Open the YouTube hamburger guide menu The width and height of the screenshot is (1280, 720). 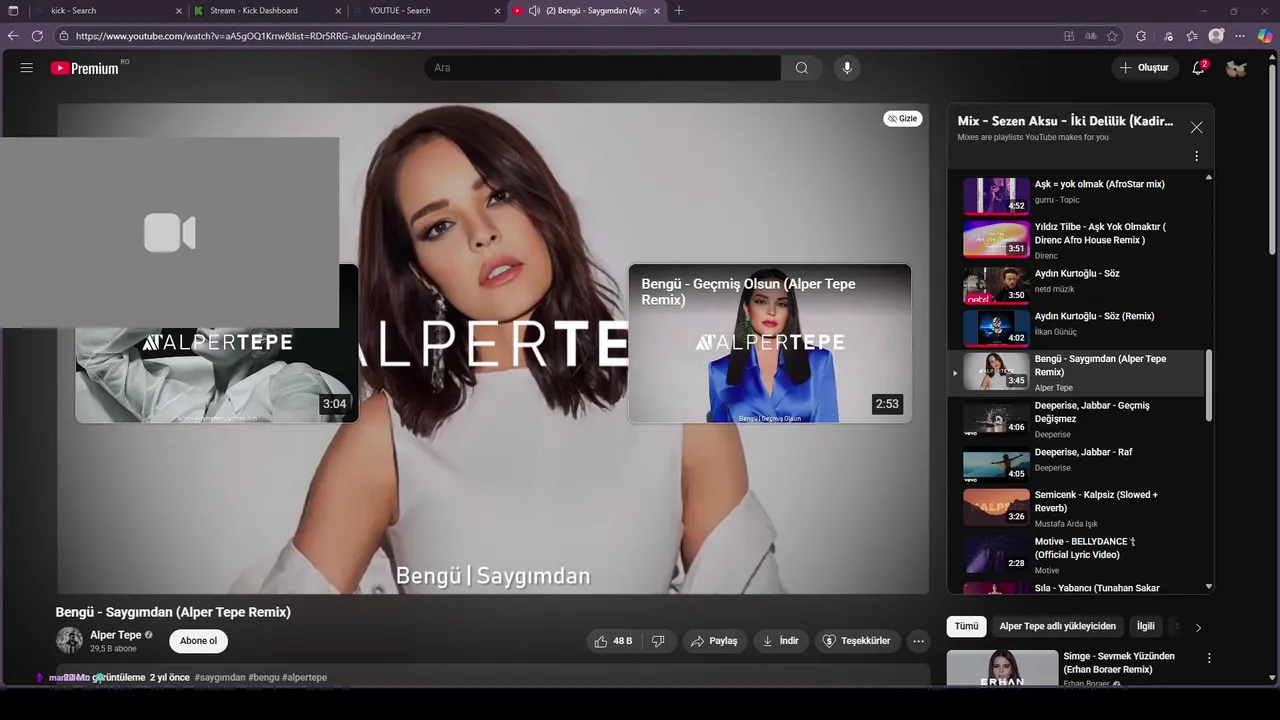(27, 68)
